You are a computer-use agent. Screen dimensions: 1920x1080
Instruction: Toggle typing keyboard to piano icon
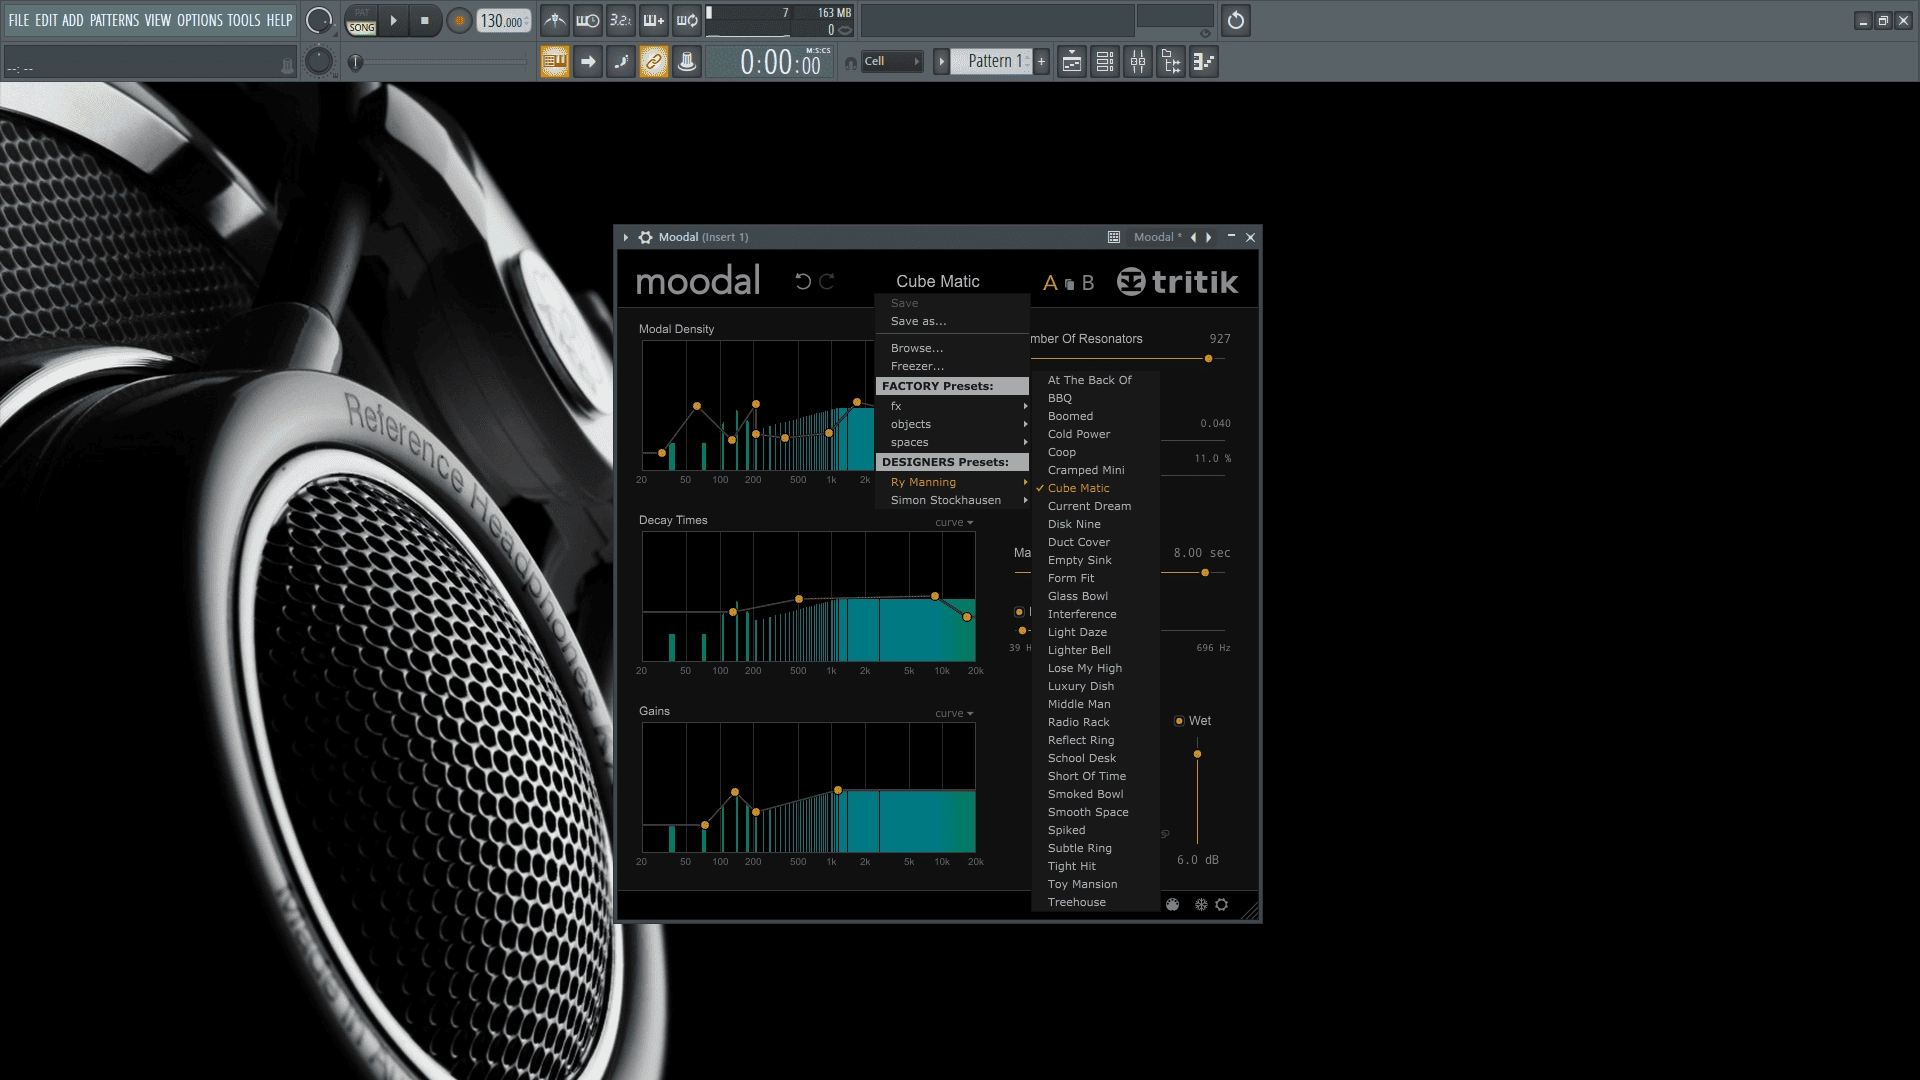point(555,62)
